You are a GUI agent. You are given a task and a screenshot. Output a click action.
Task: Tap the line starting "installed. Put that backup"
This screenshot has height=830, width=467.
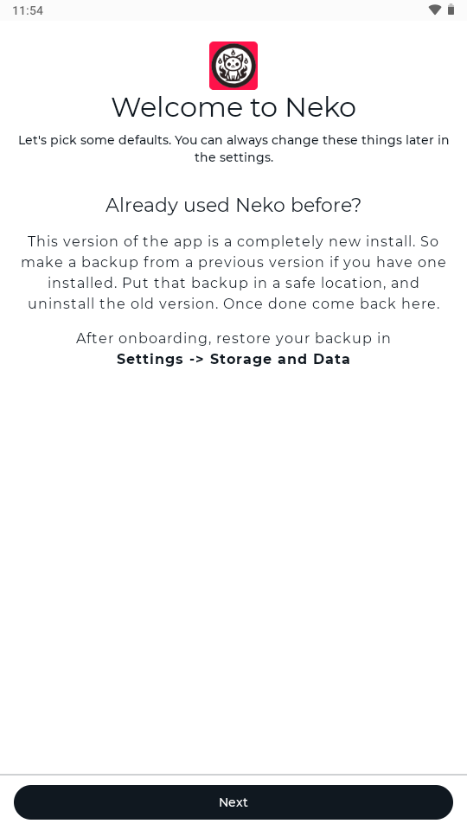(x=234, y=283)
